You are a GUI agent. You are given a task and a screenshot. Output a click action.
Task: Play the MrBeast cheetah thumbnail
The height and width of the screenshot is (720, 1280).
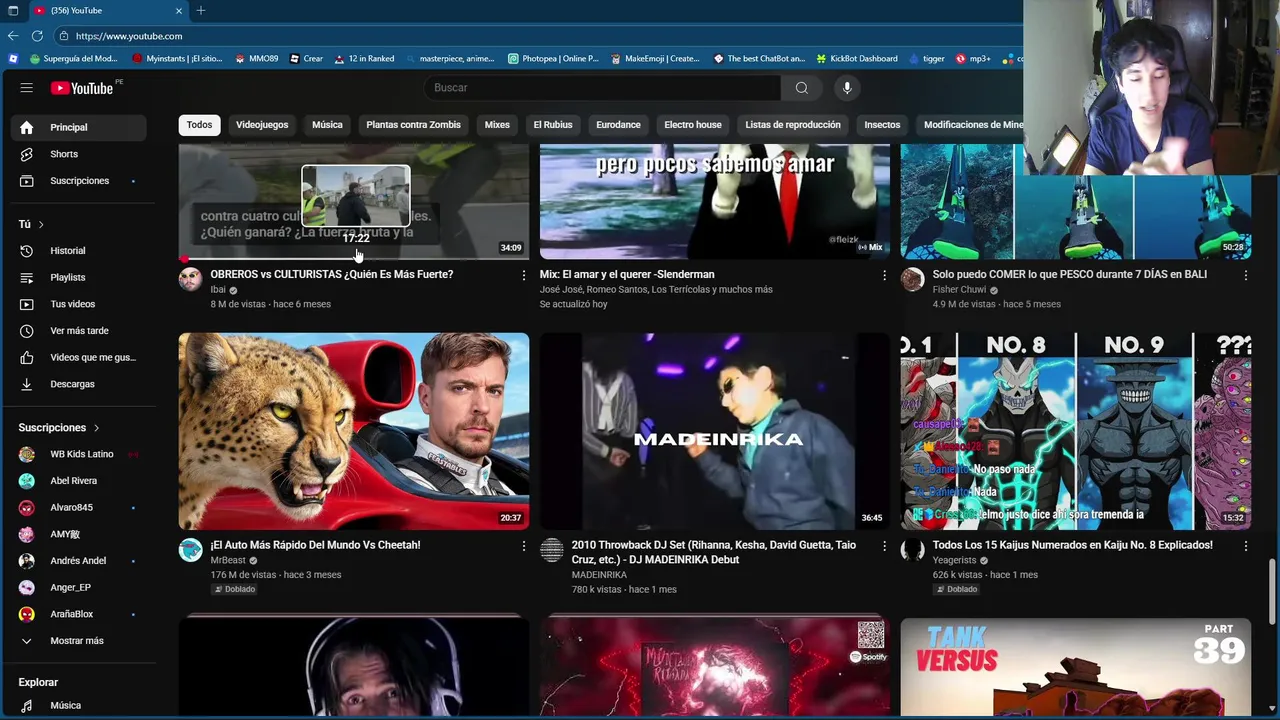point(354,431)
